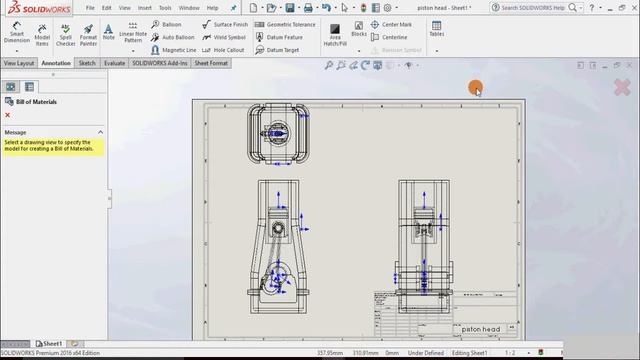Open Linear Note Pattern tool
The height and width of the screenshot is (360, 640).
[x=133, y=33]
